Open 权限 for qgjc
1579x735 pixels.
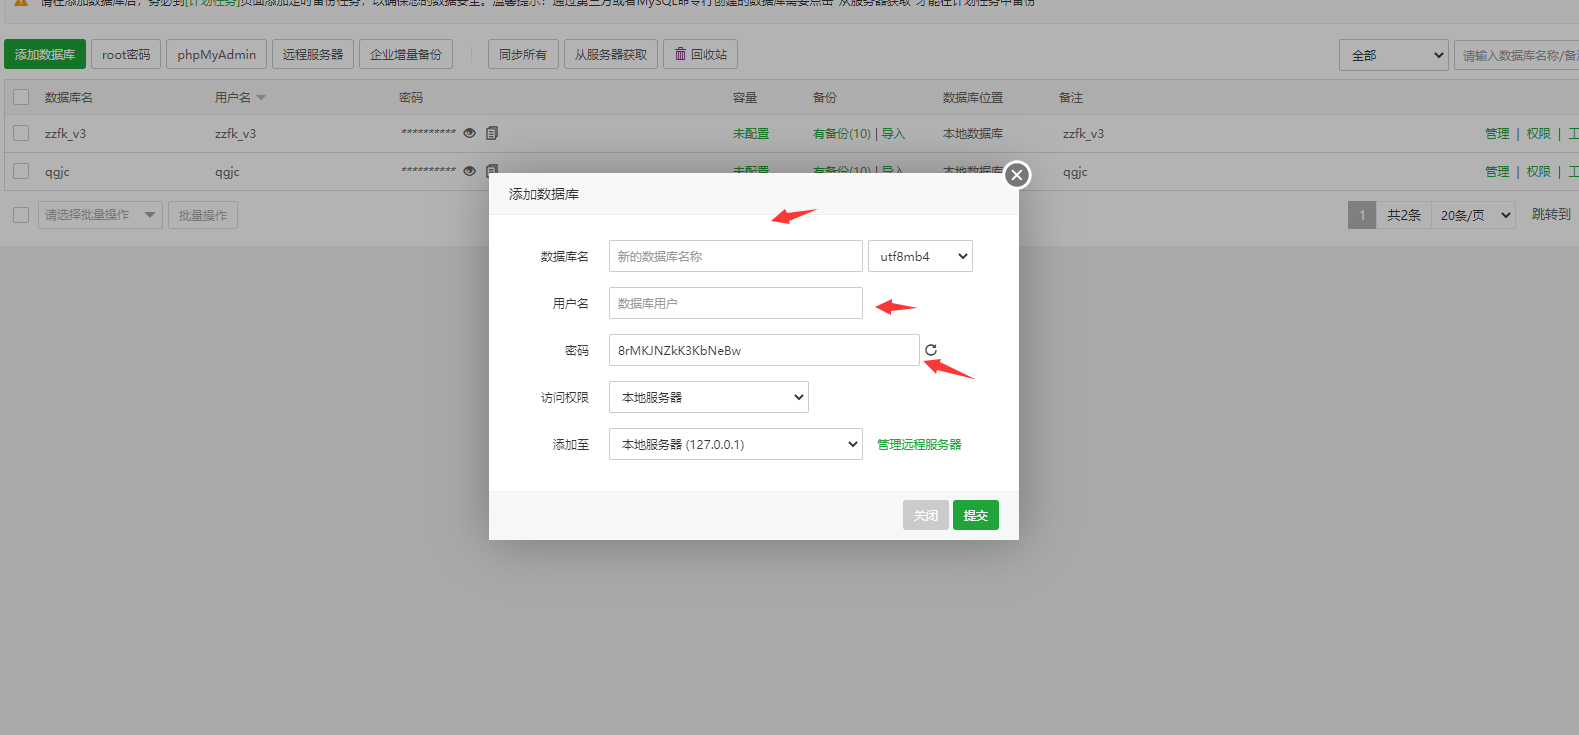[x=1538, y=171]
